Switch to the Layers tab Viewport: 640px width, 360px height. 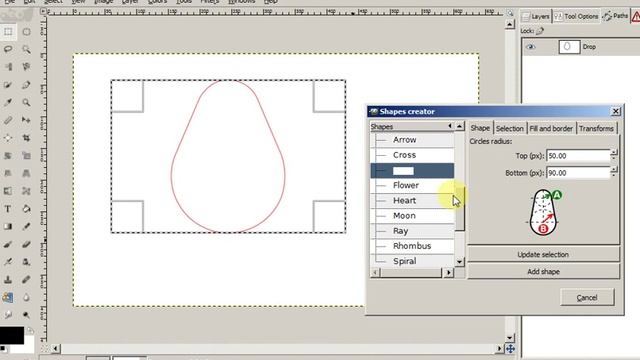click(x=536, y=16)
